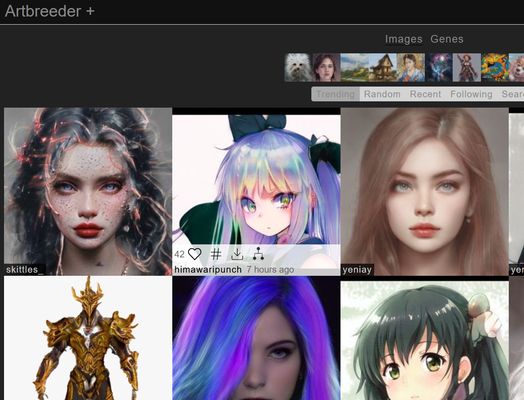Click the '7 hours ago' timestamp
The width and height of the screenshot is (524, 400).
click(270, 270)
